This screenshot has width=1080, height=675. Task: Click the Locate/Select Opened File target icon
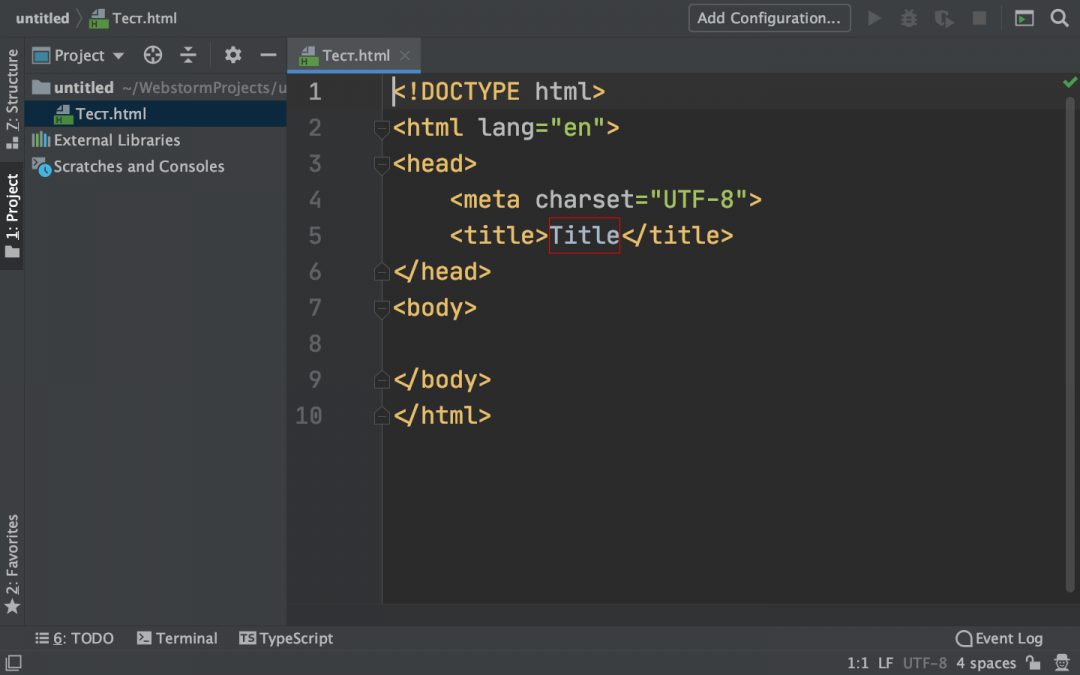pyautogui.click(x=153, y=55)
